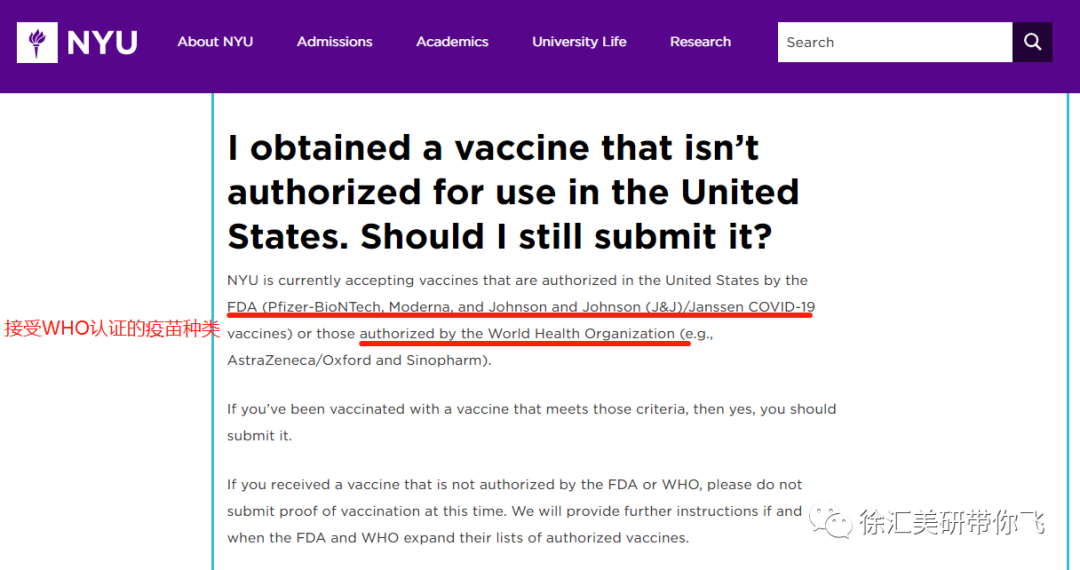Click the vaccine question heading
Screen dimensions: 1080x570
tap(513, 192)
